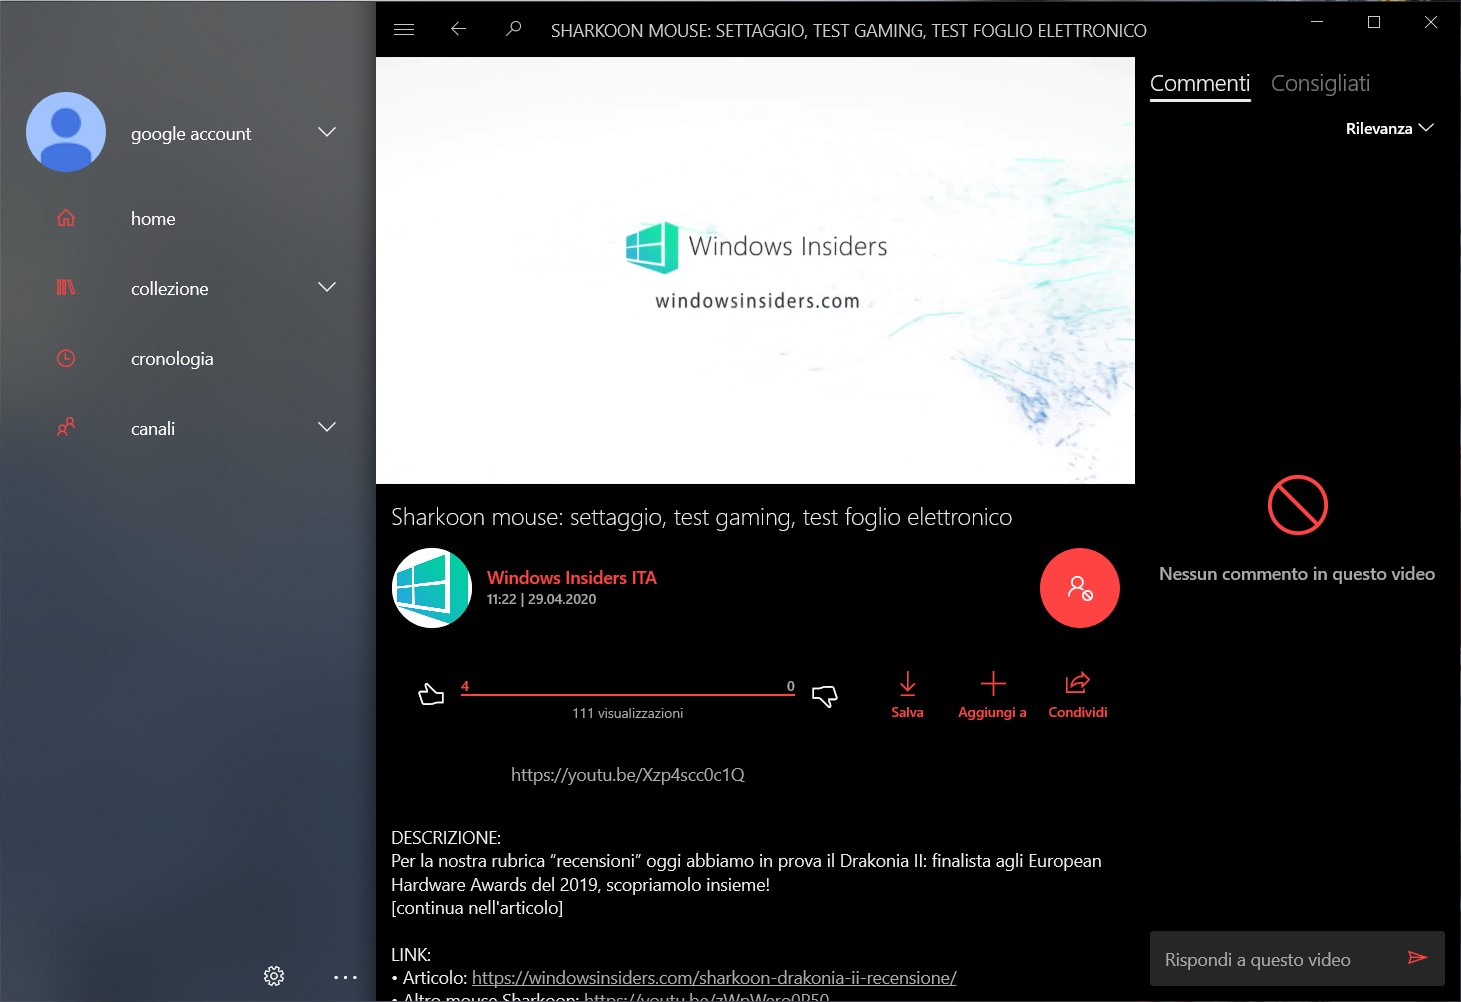Click the DESCRIZIONE: heading
Screen dimensions: 1461x1002
[446, 838]
